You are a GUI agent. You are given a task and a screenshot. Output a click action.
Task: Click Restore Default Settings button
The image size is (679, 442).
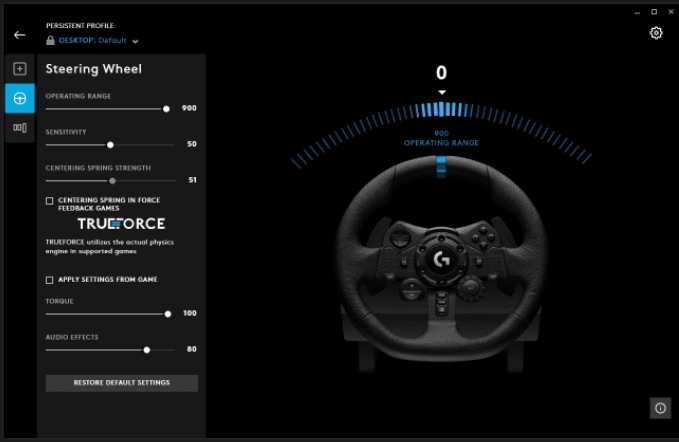(x=122, y=383)
